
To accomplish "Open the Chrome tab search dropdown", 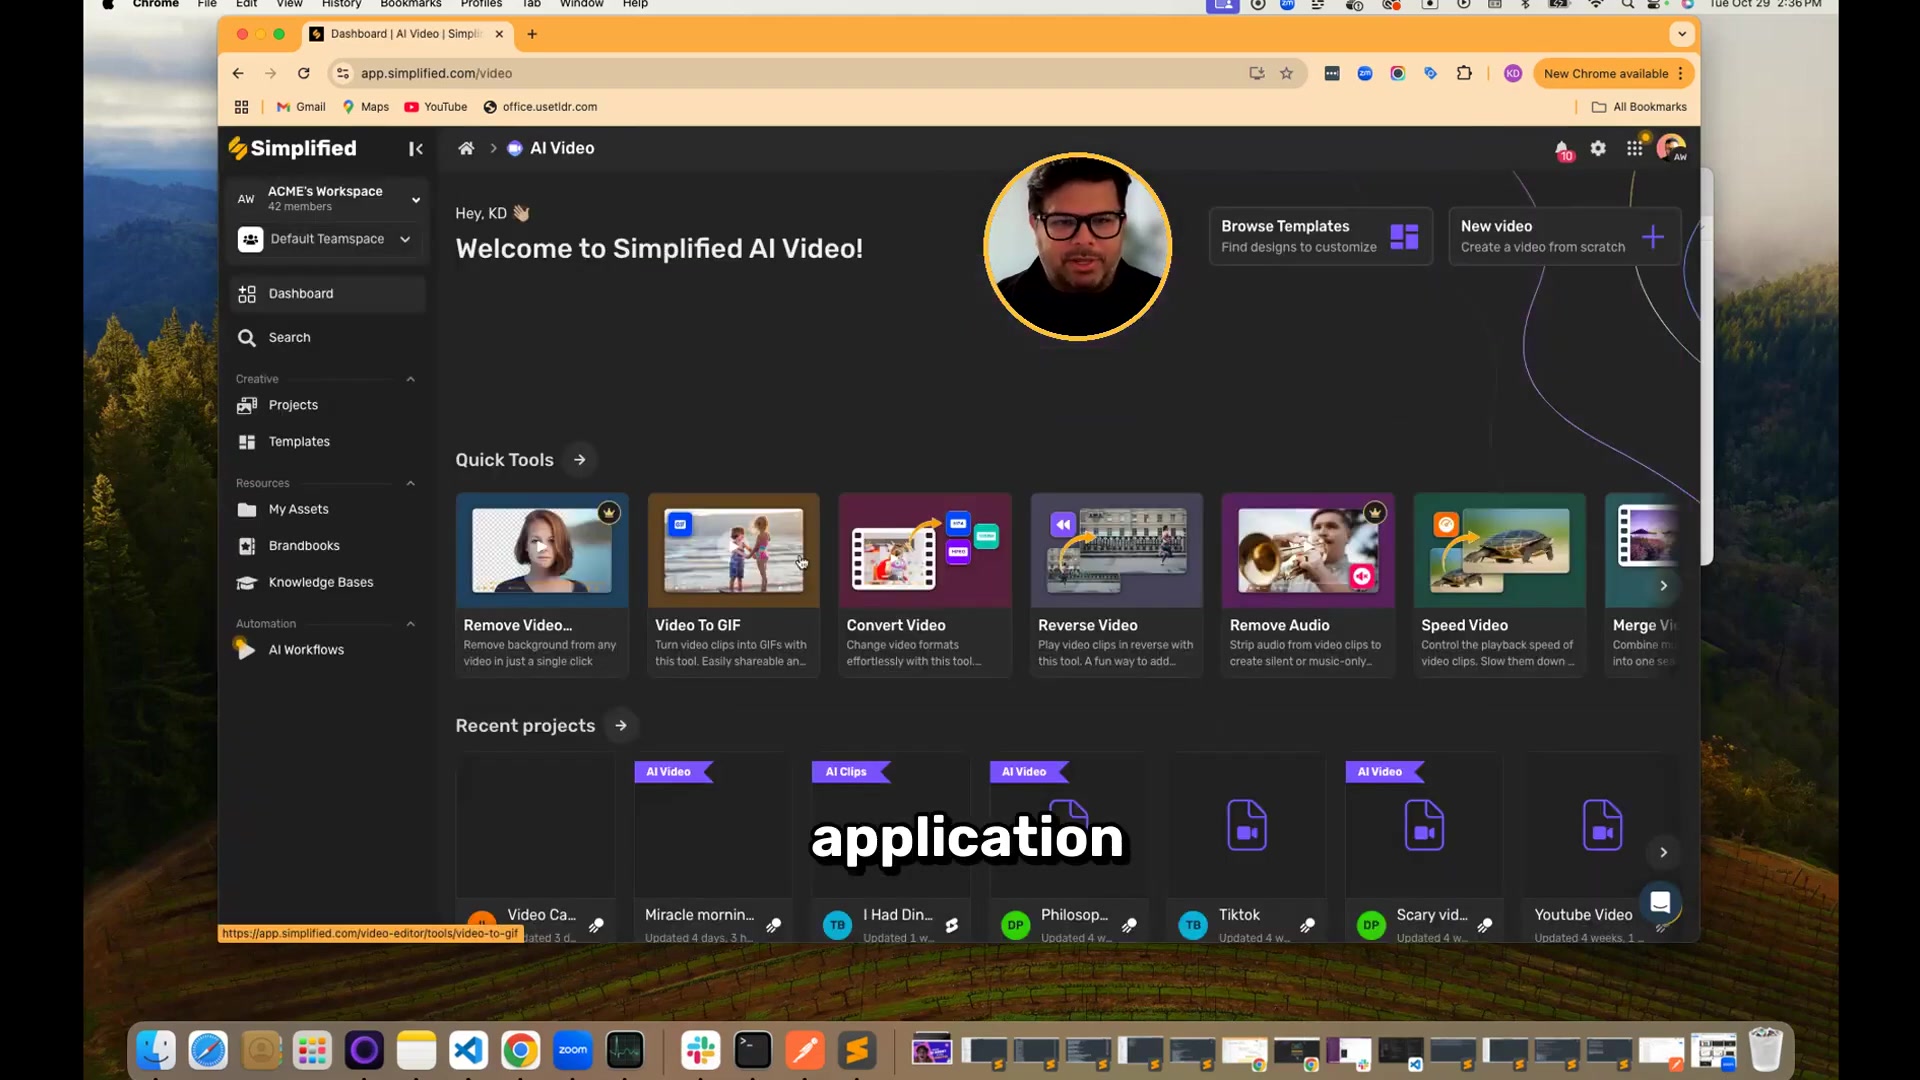I will [x=1682, y=34].
